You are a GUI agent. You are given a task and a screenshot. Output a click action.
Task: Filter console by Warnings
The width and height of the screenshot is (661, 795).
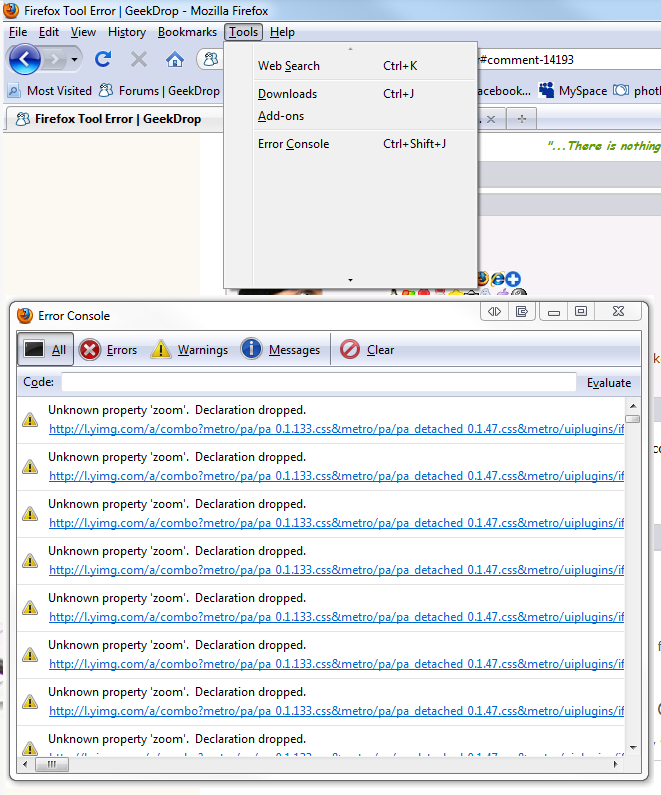(189, 350)
